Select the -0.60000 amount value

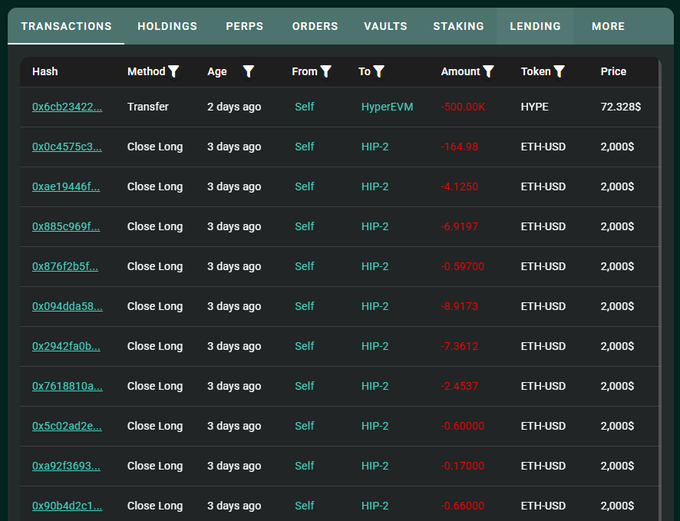point(462,426)
